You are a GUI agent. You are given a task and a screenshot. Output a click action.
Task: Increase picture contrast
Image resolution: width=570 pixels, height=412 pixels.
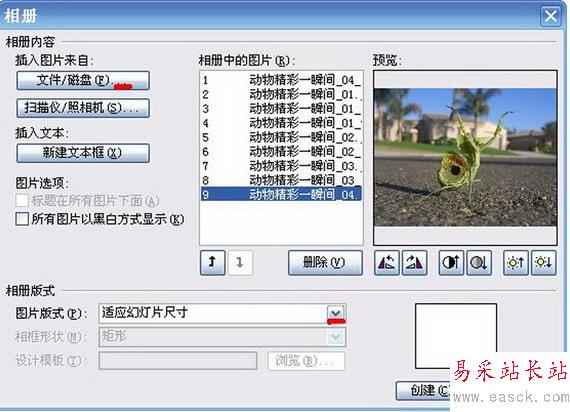pyautogui.click(x=451, y=262)
